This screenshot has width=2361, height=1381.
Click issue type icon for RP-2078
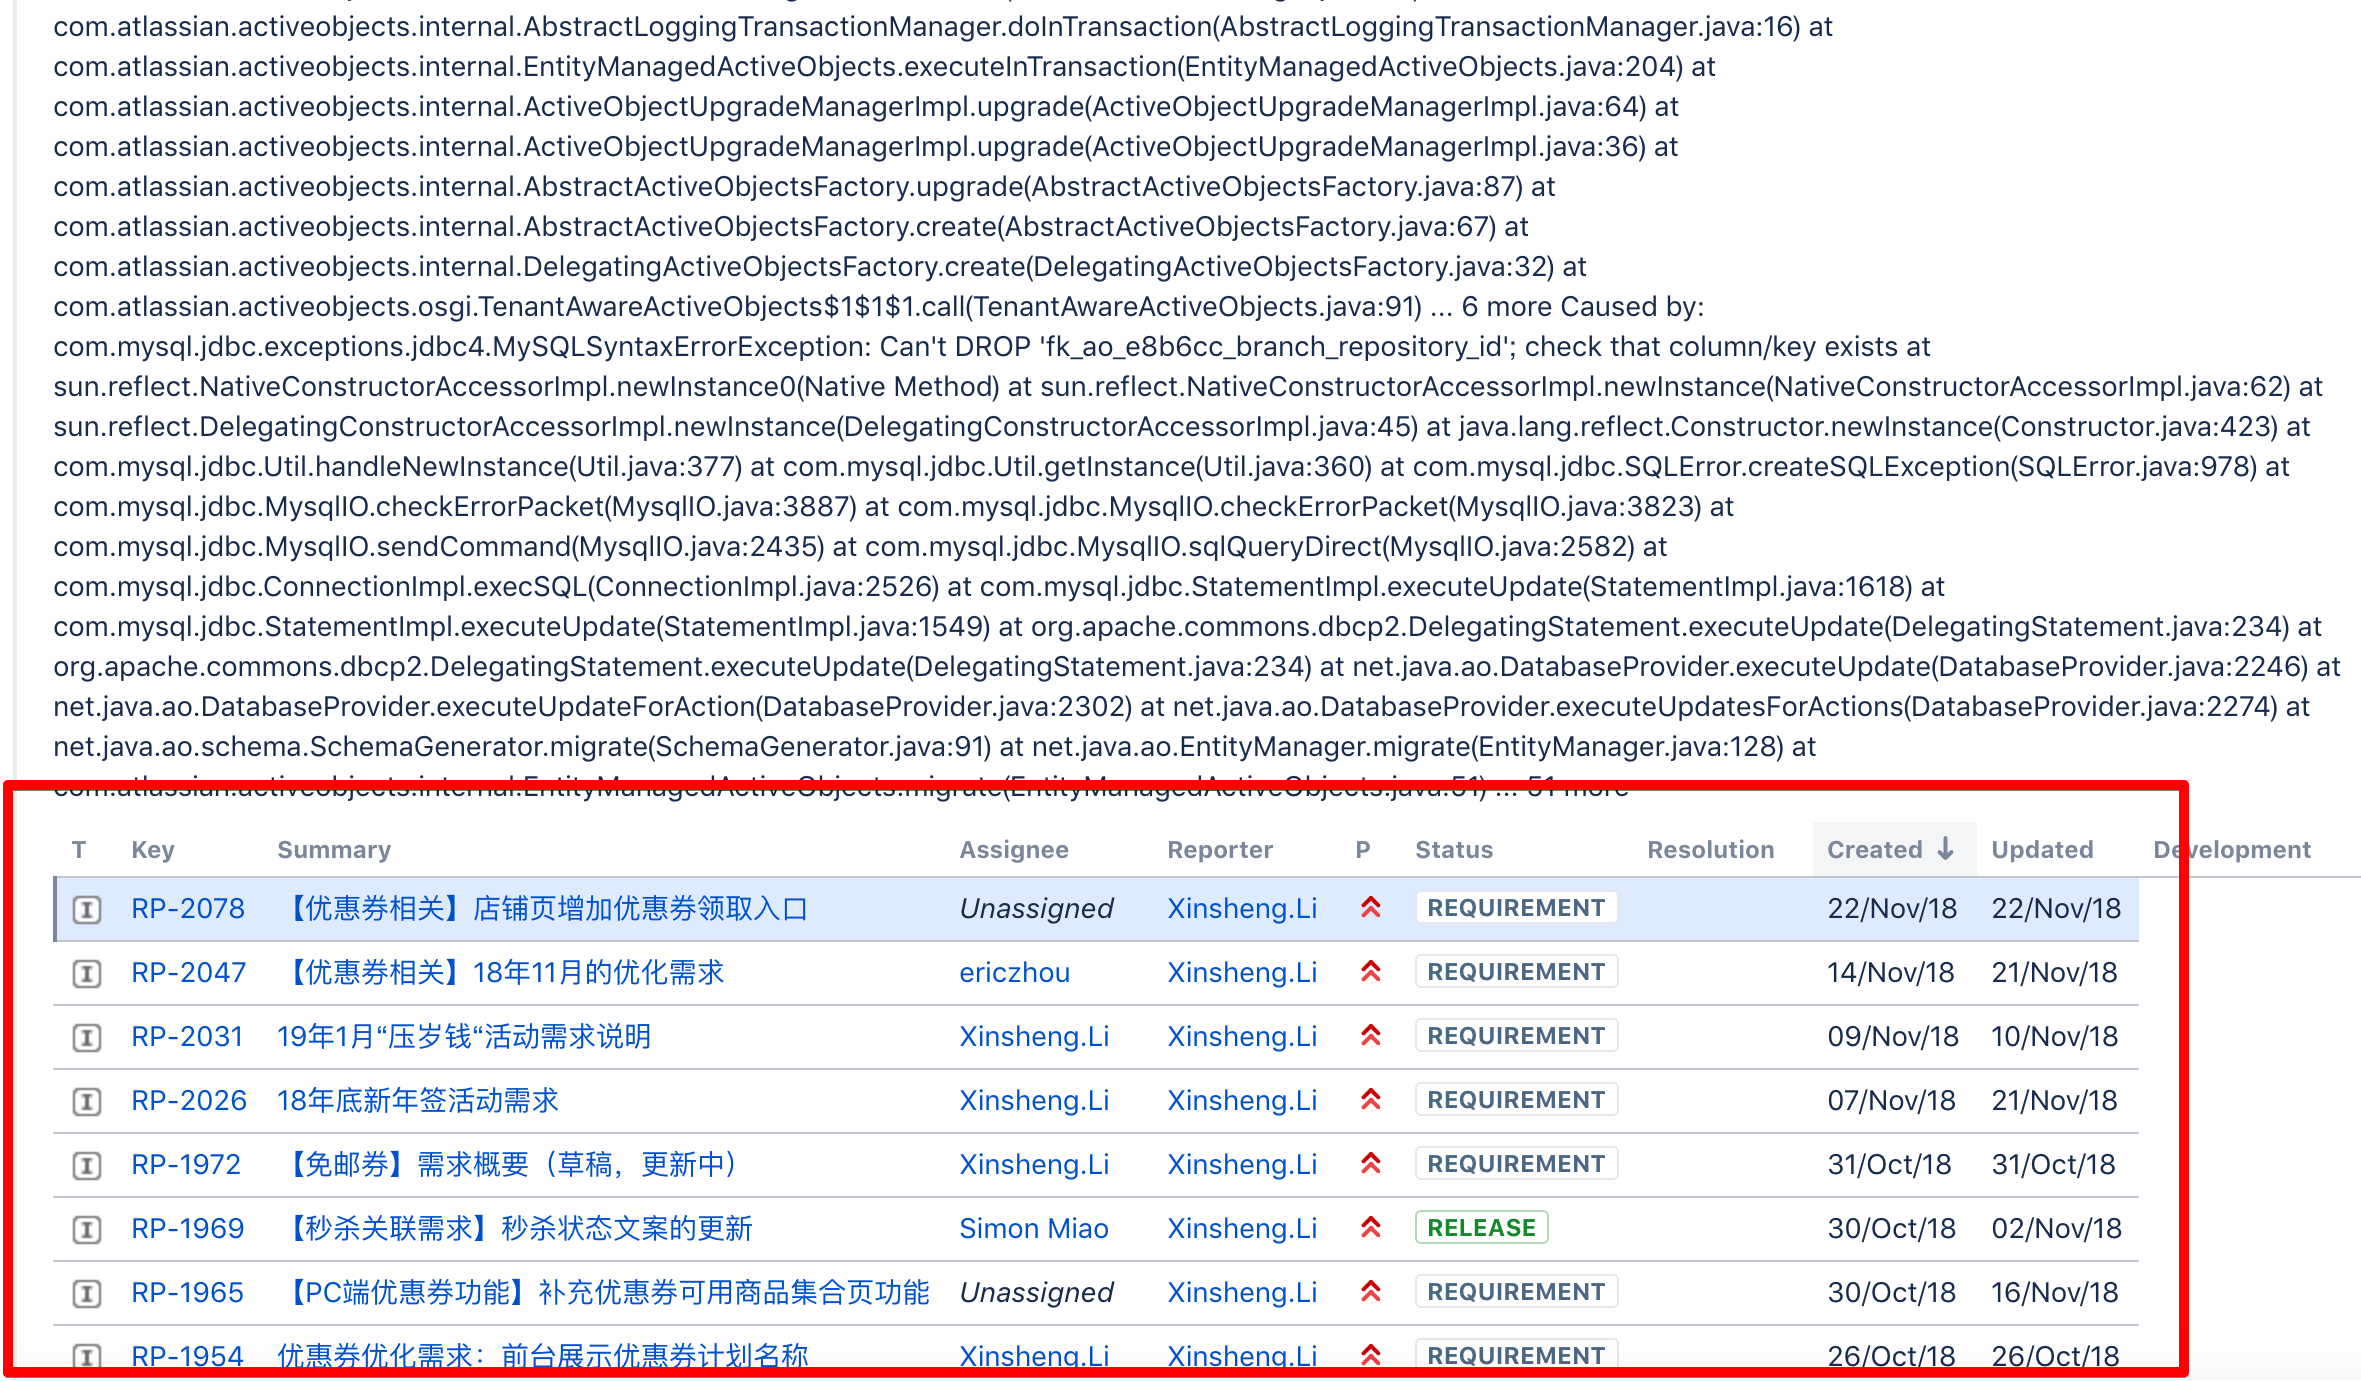(x=87, y=909)
